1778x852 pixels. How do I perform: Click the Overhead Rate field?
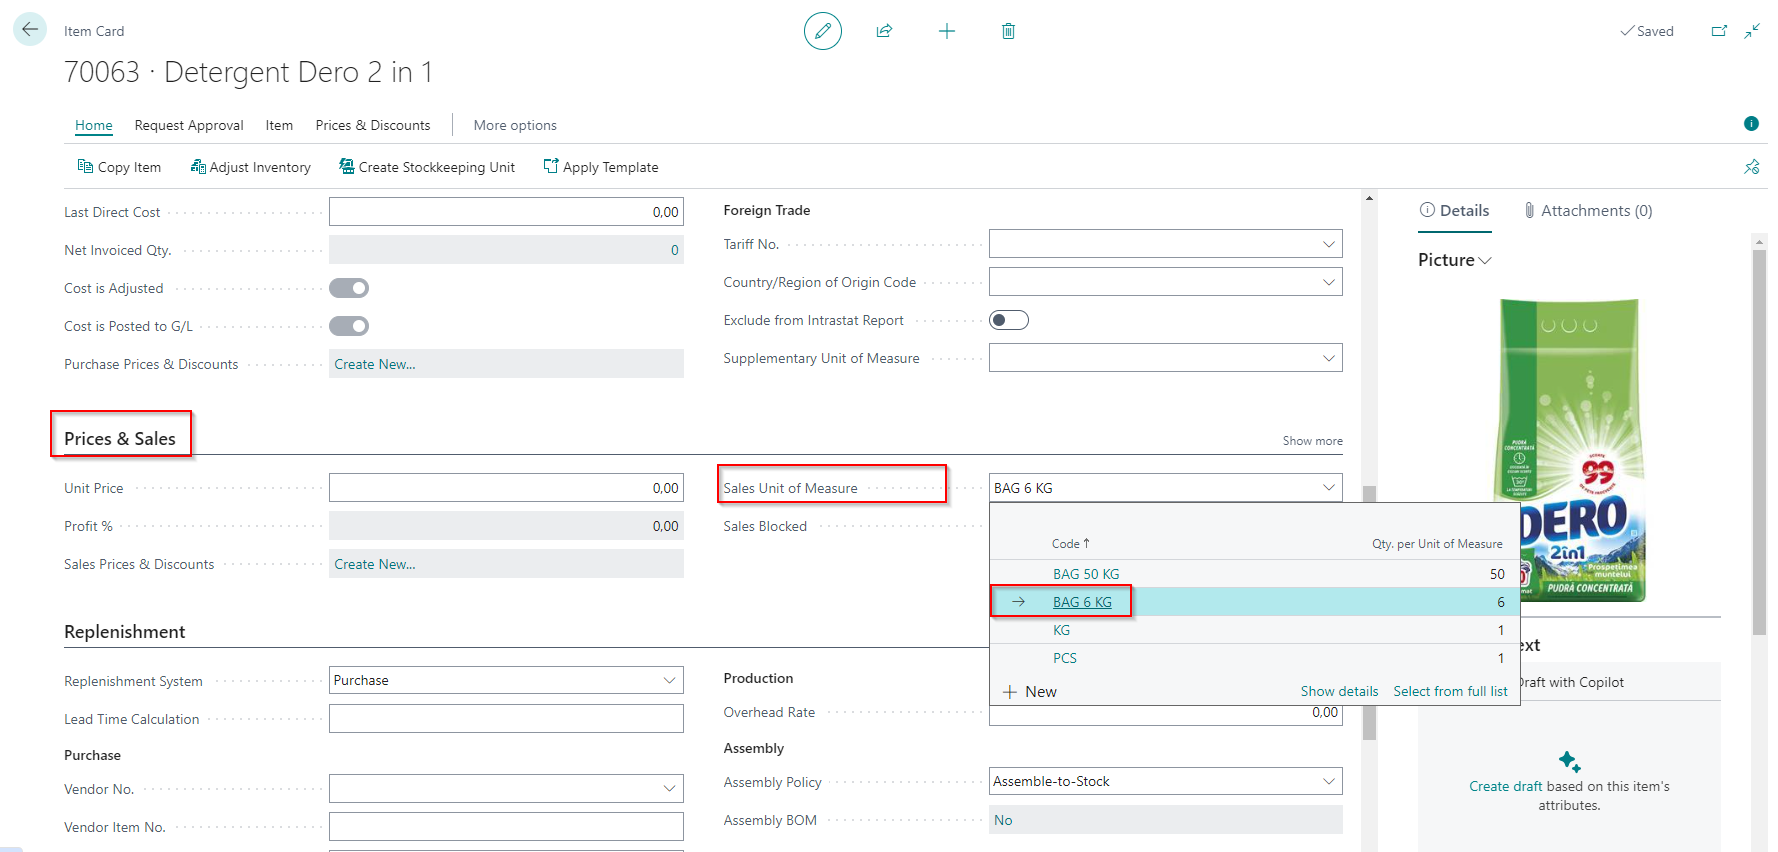pyautogui.click(x=1165, y=713)
